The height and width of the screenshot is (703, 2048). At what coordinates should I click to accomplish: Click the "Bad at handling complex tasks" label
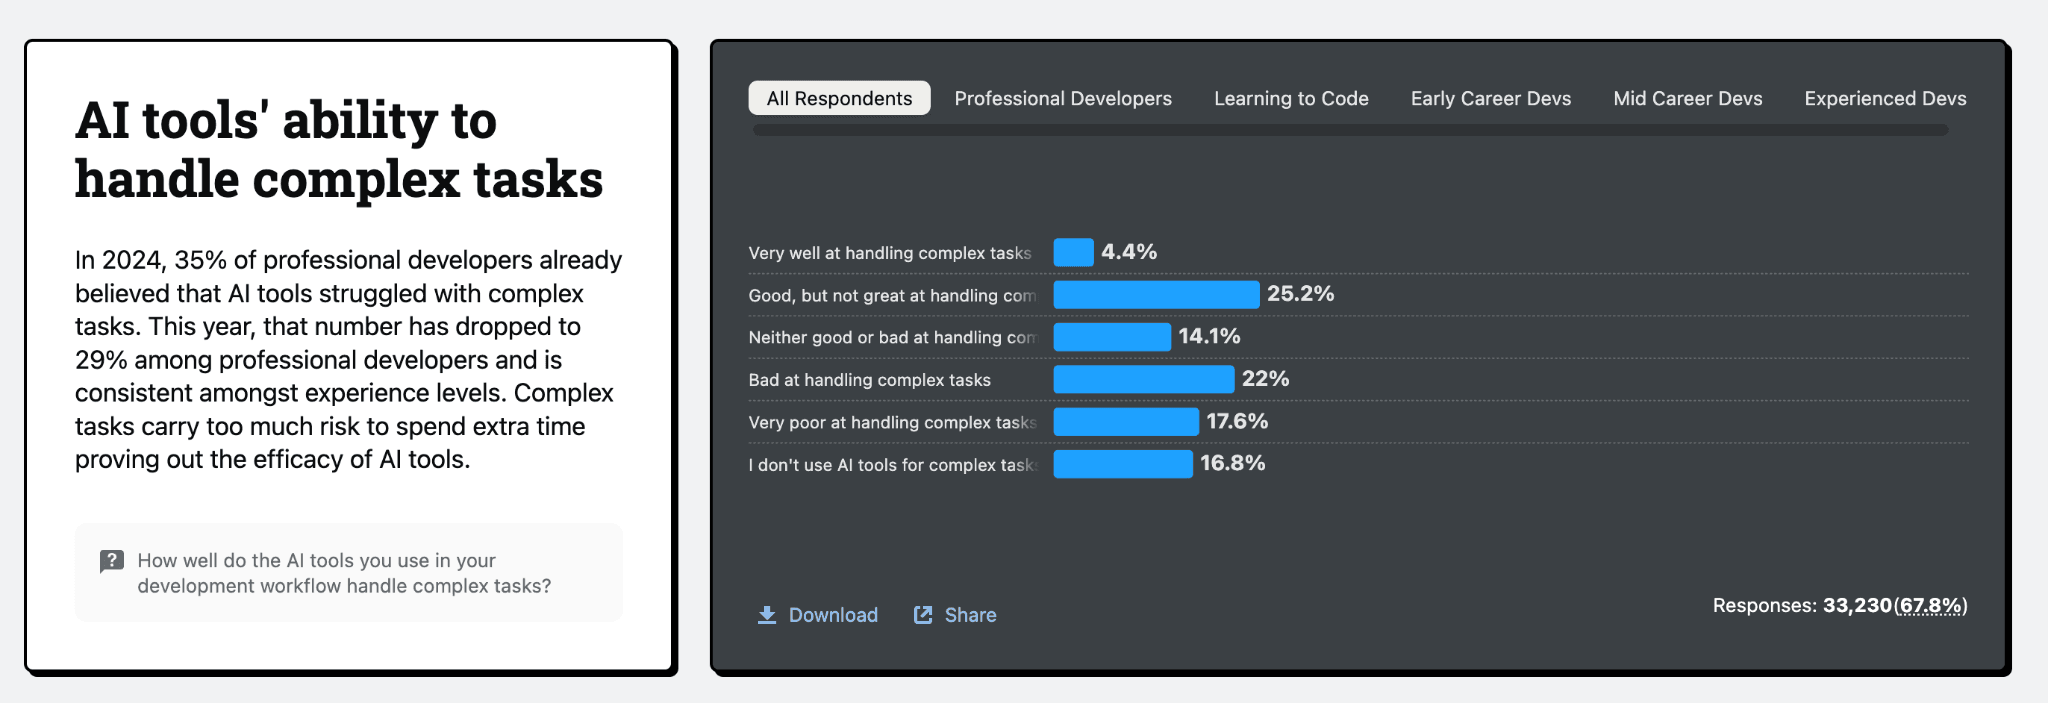[x=869, y=380]
